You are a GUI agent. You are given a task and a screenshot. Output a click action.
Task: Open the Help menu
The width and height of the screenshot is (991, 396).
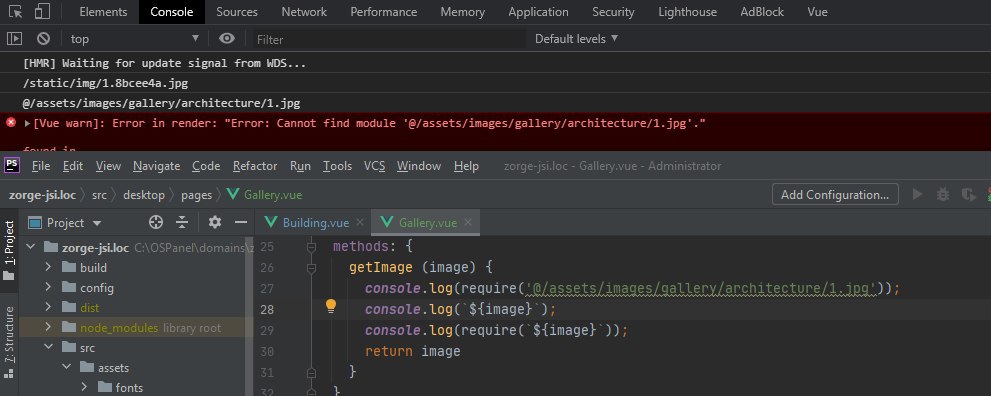466,166
